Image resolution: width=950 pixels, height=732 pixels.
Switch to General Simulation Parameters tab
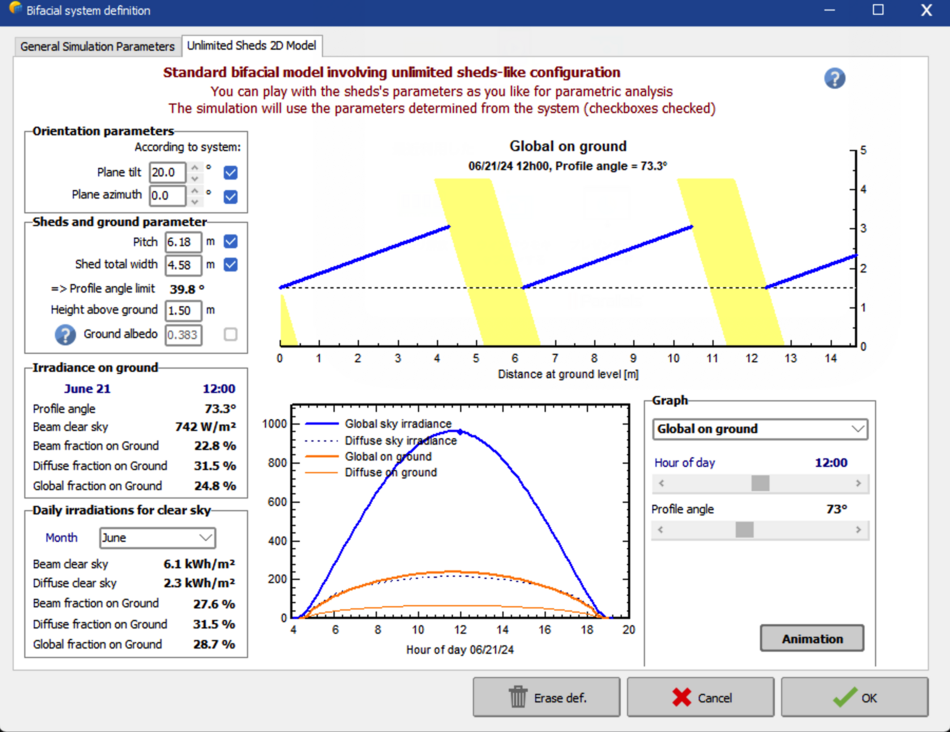point(97,46)
